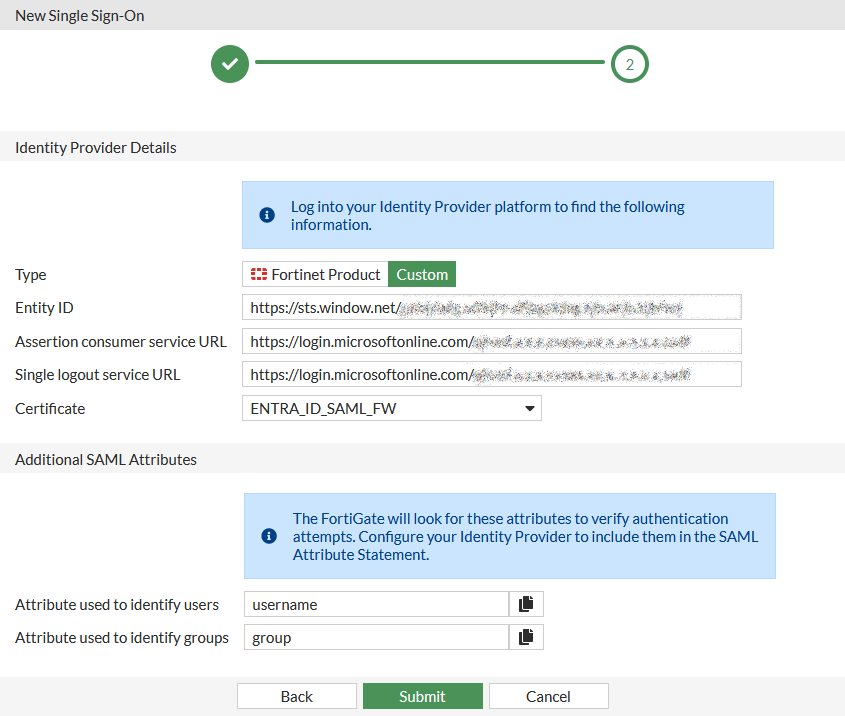Click the info icon in SAML Attributes notice

[268, 536]
